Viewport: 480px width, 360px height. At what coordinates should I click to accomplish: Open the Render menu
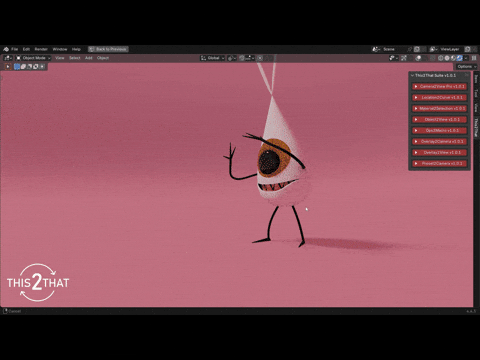[41, 49]
